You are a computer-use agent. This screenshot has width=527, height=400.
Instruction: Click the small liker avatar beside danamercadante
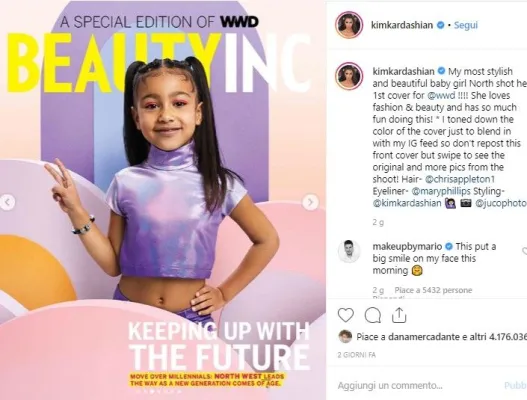tap(345, 336)
